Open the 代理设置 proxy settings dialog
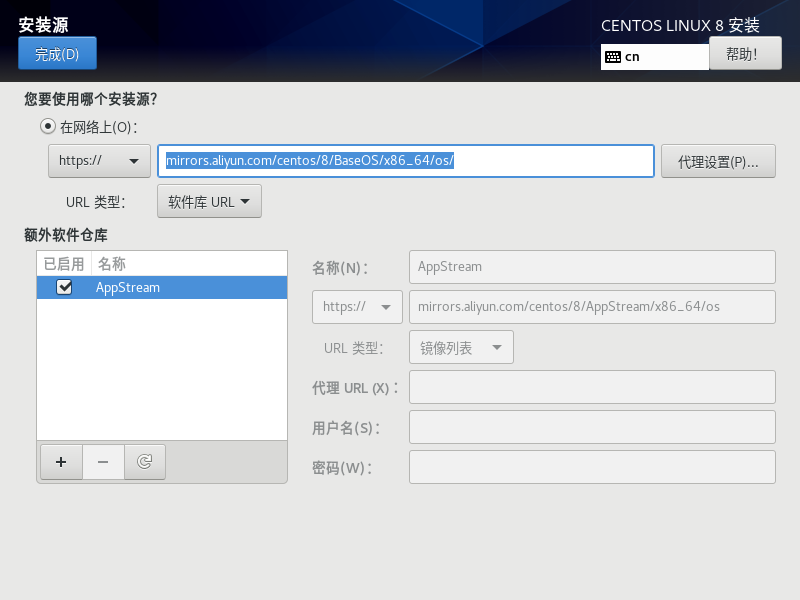This screenshot has height=600, width=800. pyautogui.click(x=718, y=160)
